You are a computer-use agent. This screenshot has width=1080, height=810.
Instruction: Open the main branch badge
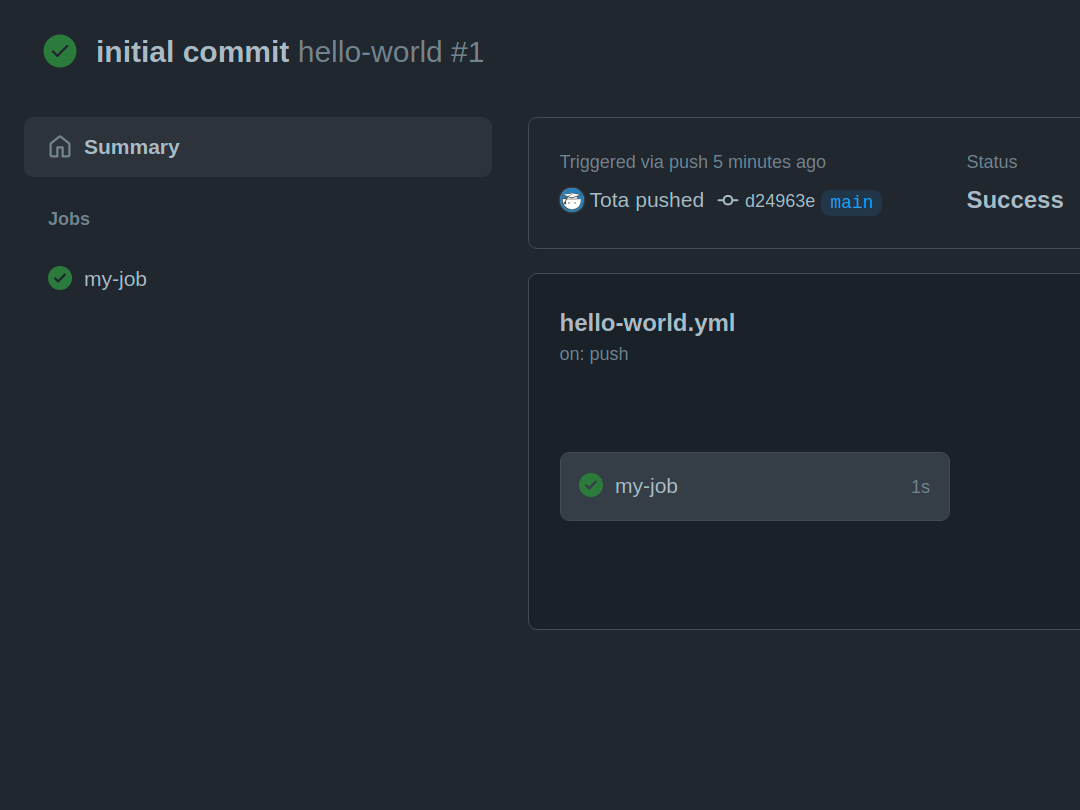(x=851, y=202)
